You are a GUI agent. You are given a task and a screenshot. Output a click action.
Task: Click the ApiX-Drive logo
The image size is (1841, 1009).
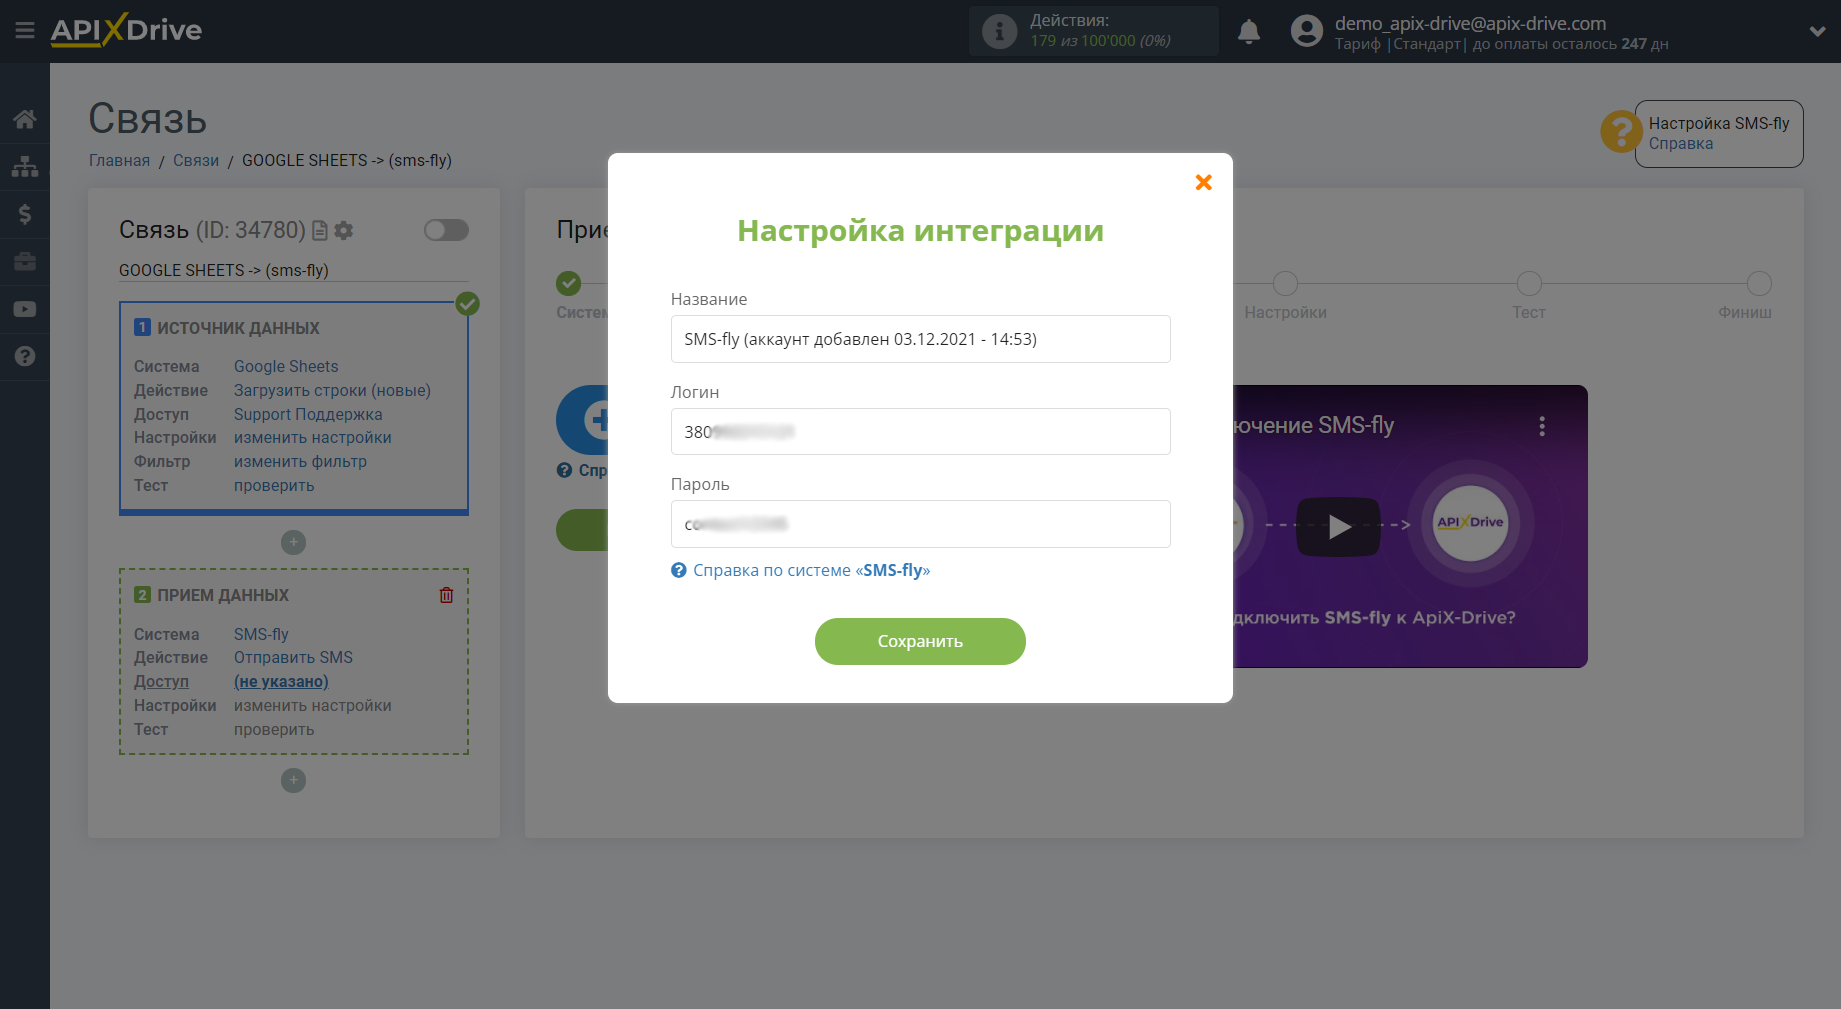point(126,30)
